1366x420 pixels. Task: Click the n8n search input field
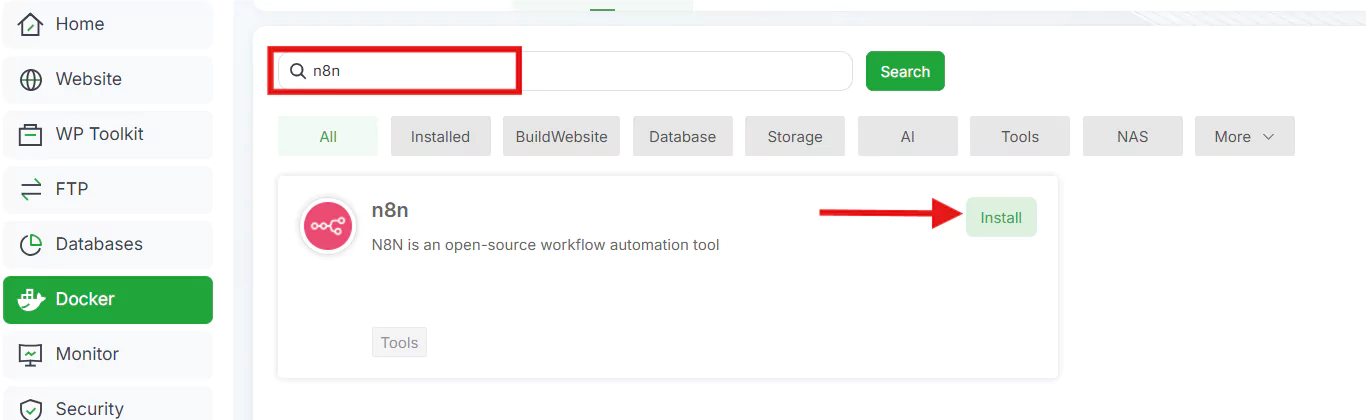click(564, 71)
